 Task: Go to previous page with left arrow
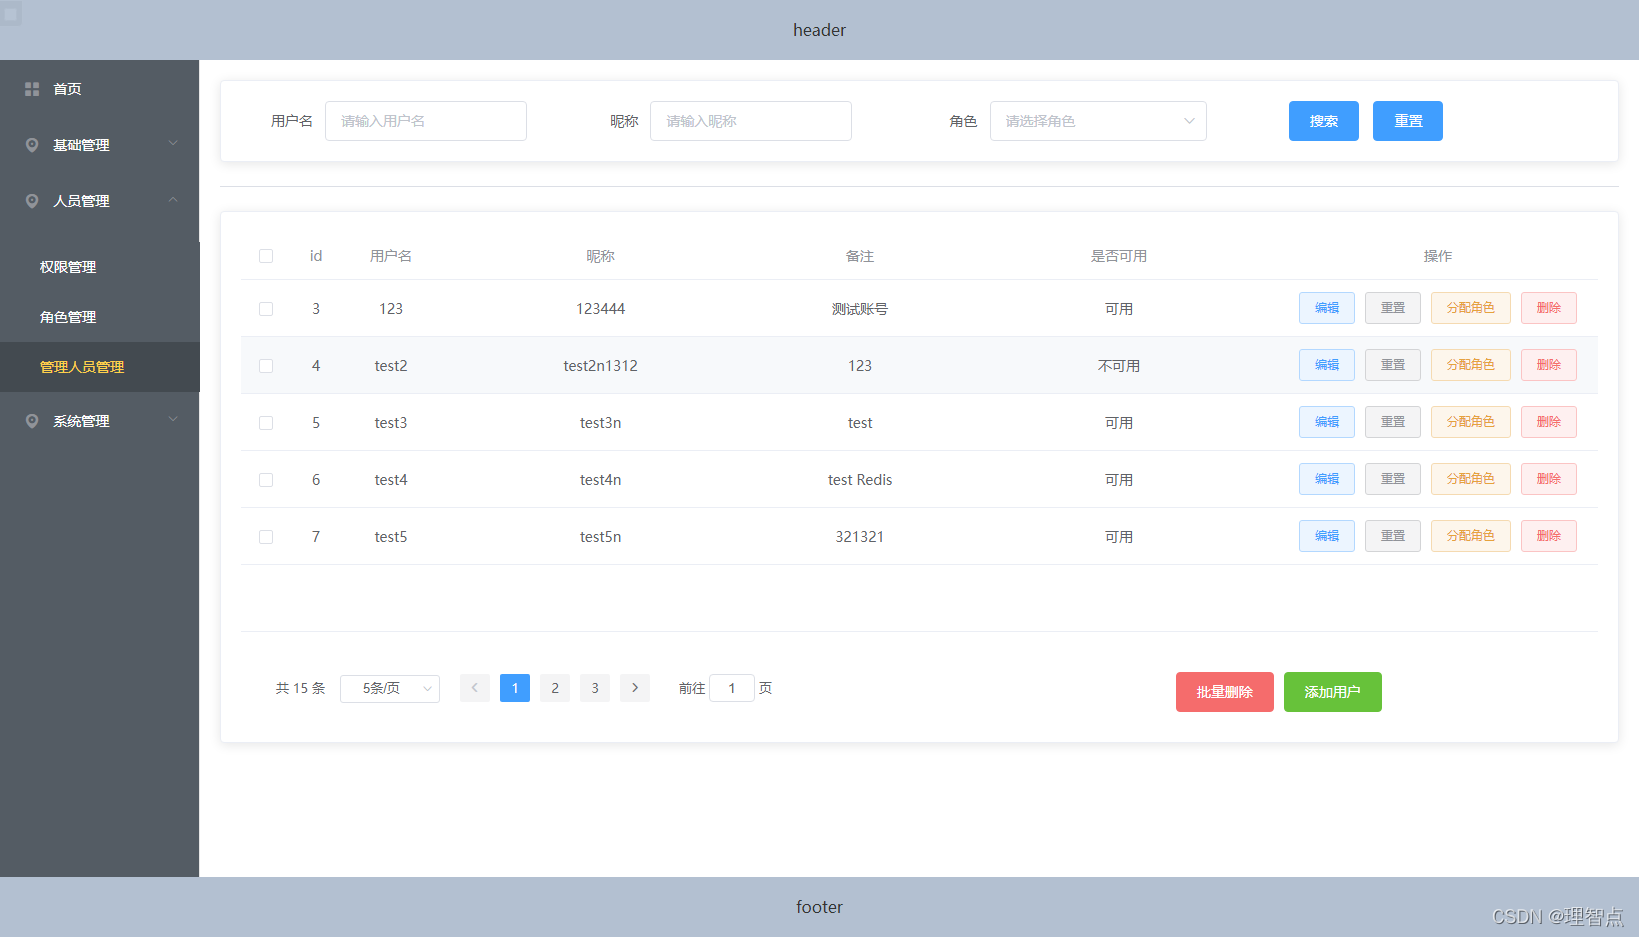click(x=475, y=688)
